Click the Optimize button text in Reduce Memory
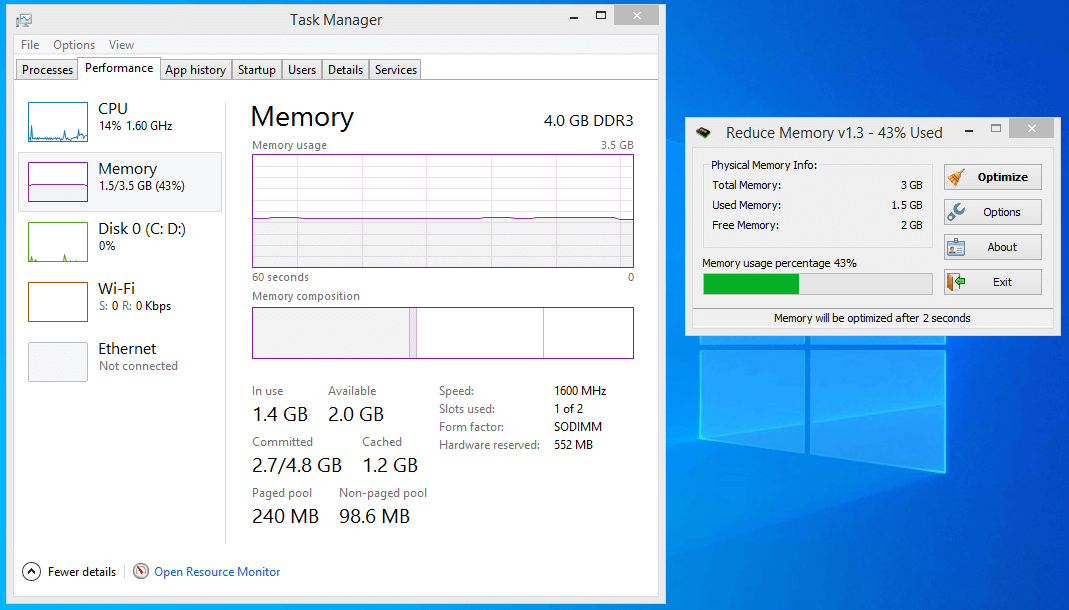Image resolution: width=1069 pixels, height=610 pixels. click(x=1002, y=177)
